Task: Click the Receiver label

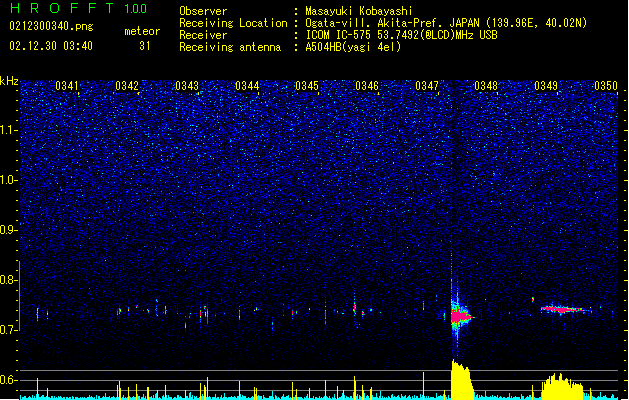Action: click(x=203, y=35)
